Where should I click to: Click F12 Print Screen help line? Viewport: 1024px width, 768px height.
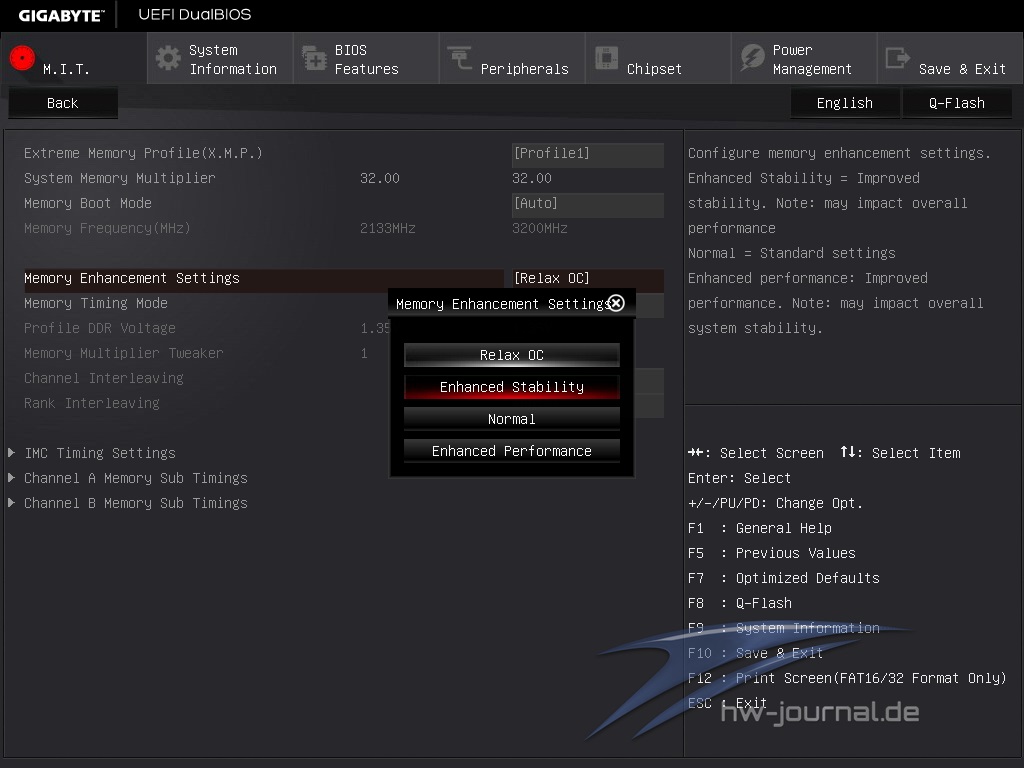(x=847, y=678)
